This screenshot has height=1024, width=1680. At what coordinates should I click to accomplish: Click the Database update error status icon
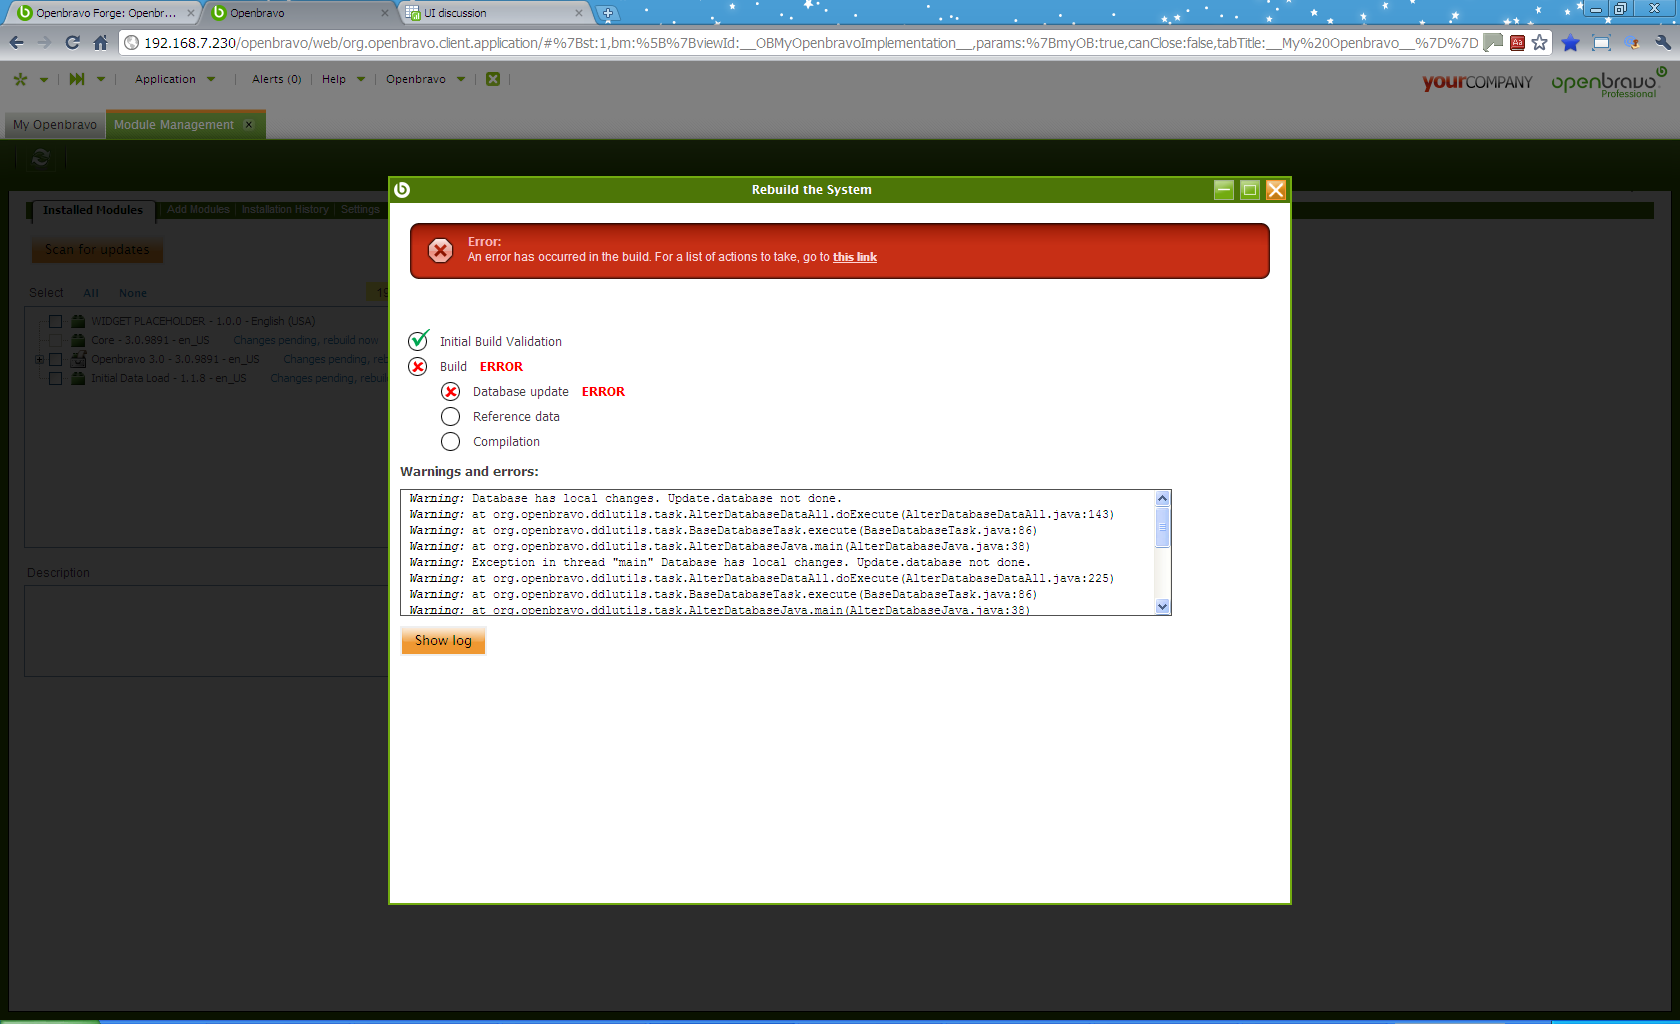(451, 392)
